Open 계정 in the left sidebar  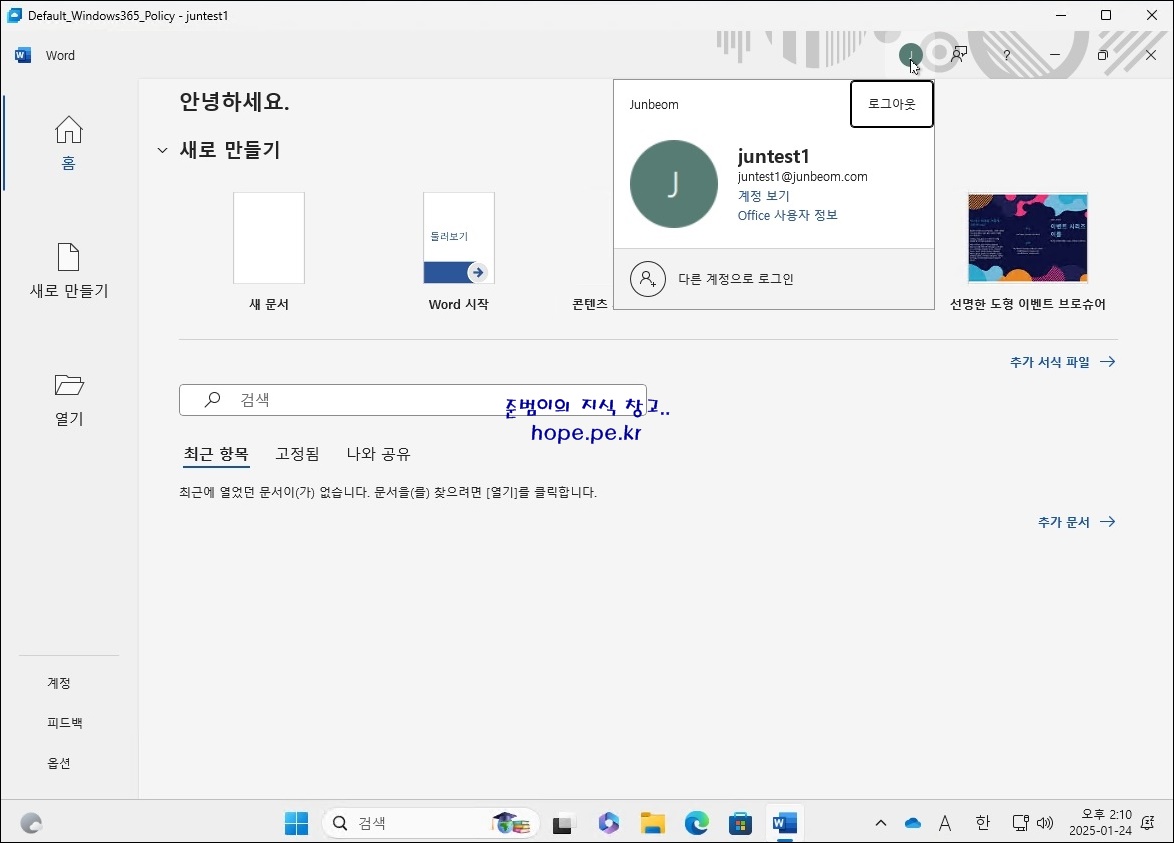point(58,683)
